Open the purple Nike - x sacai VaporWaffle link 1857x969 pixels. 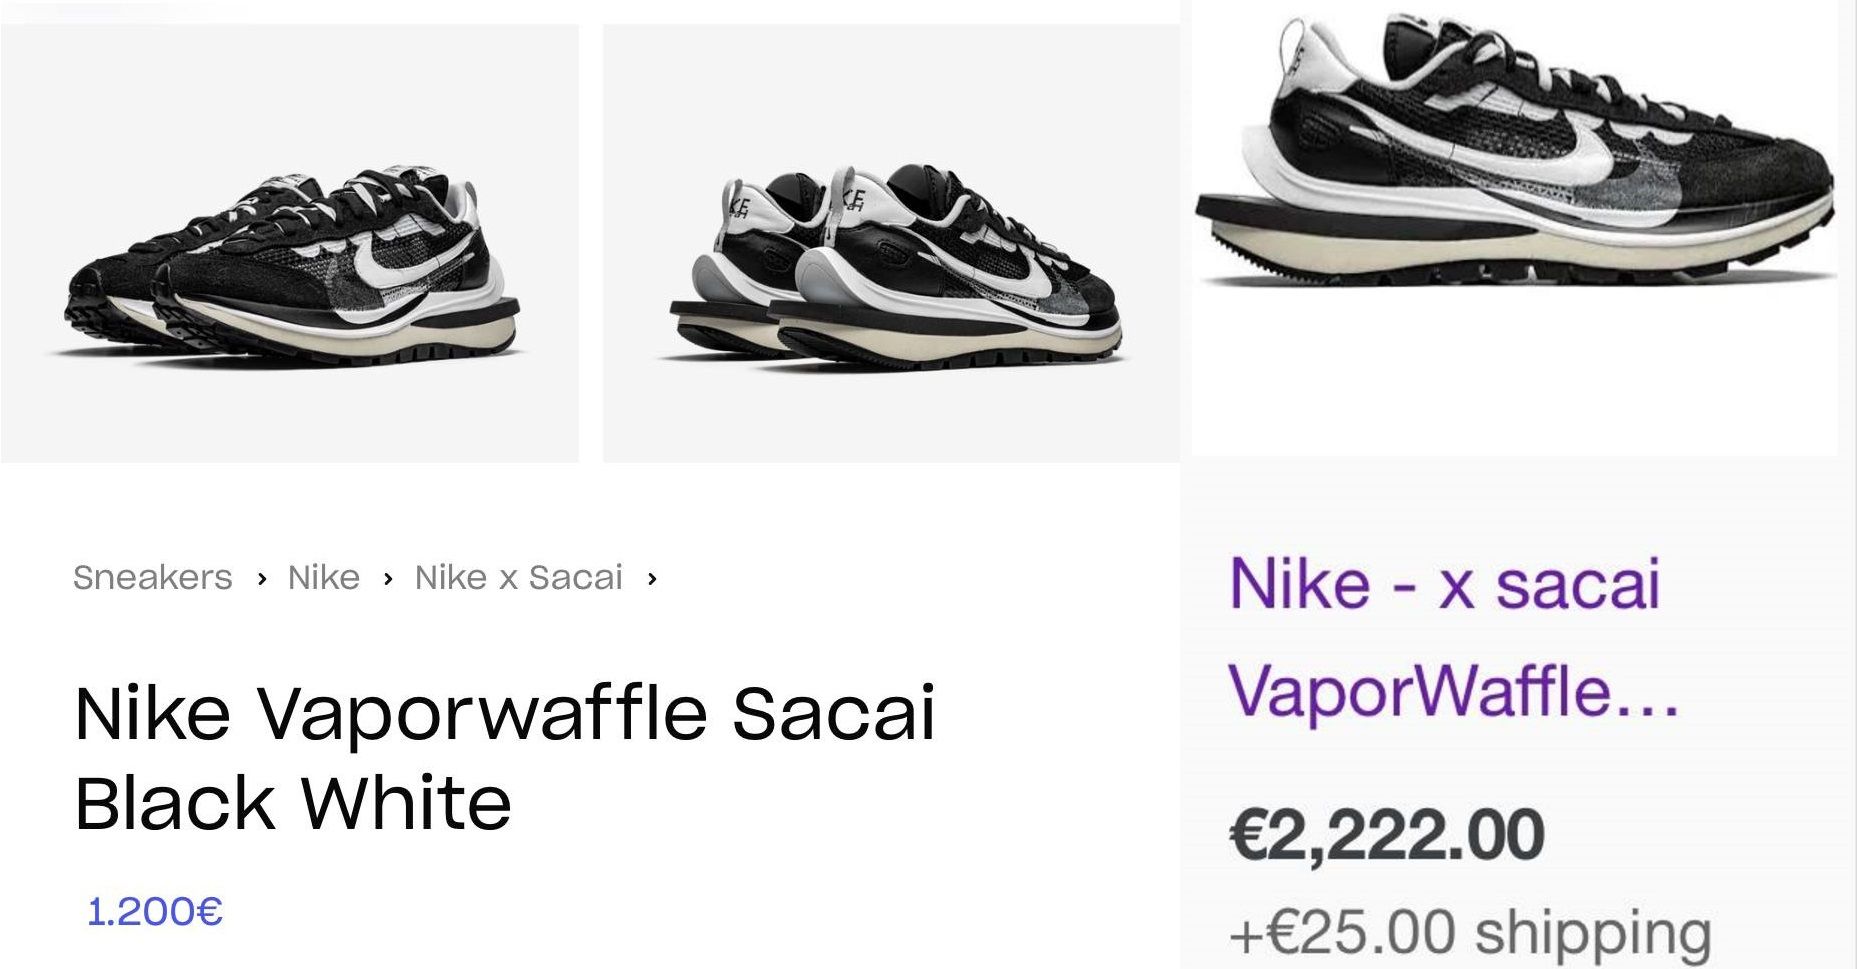[x=1450, y=637]
